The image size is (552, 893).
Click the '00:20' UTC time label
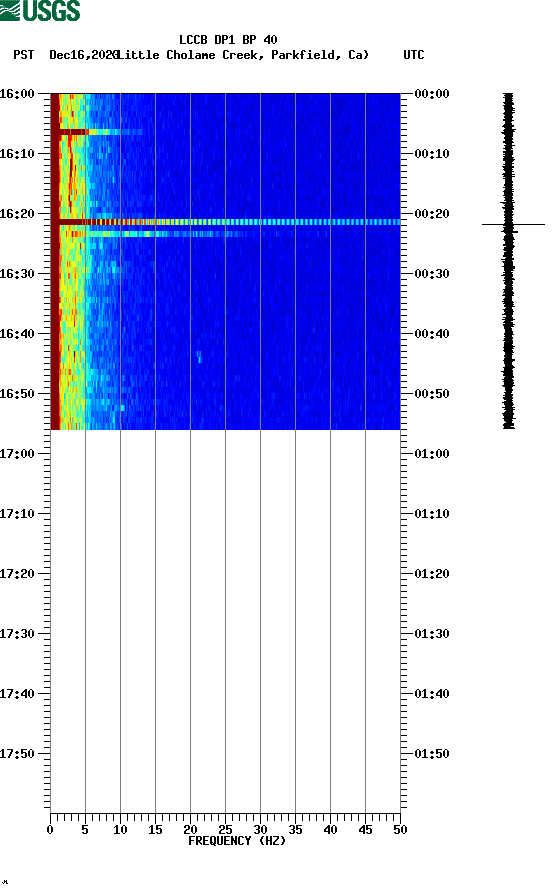tap(432, 214)
